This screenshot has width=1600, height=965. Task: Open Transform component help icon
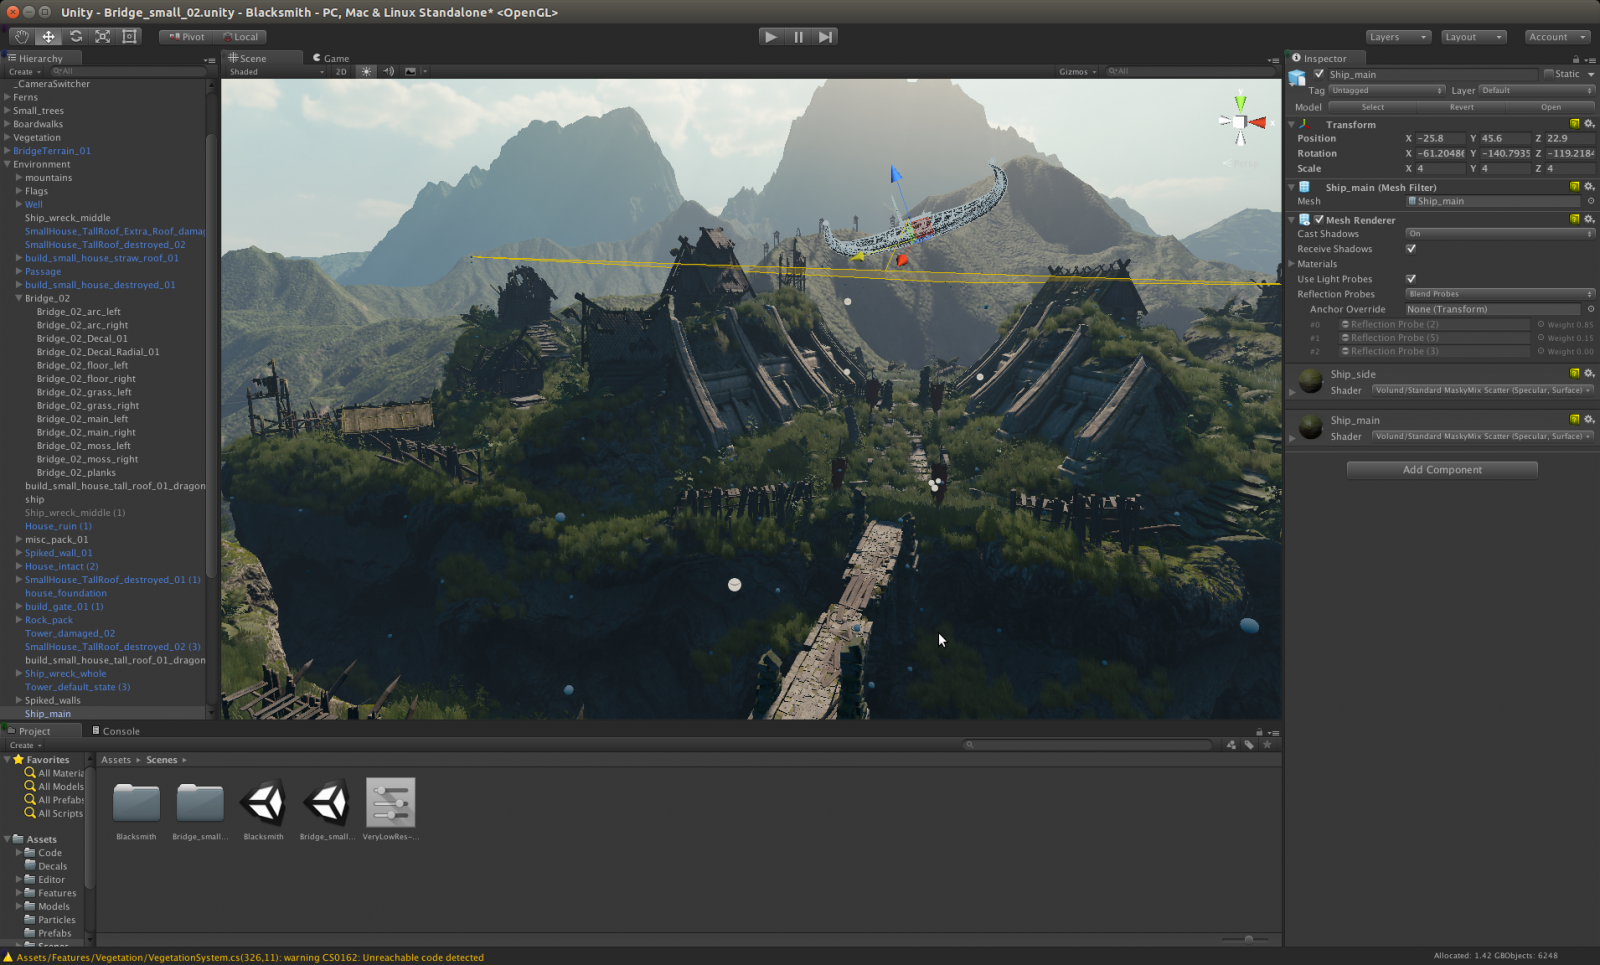click(1574, 124)
